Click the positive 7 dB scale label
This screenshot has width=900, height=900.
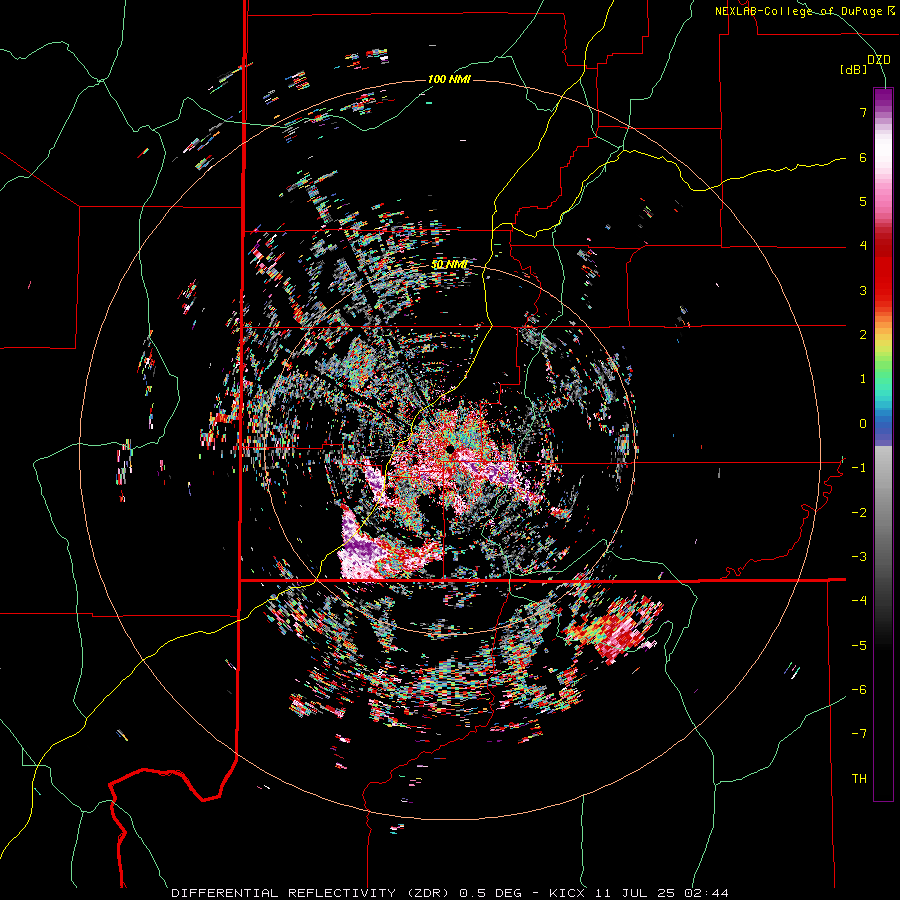tap(863, 112)
